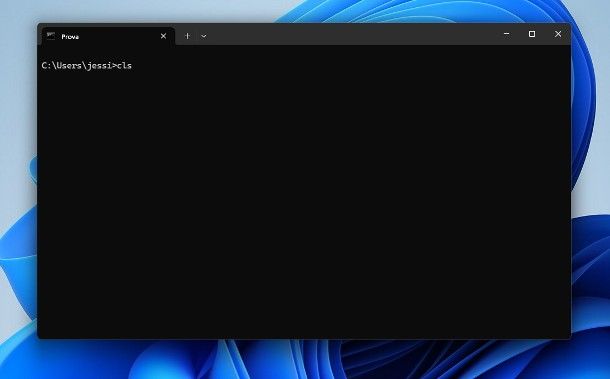Click the blank tab space between Prova and X
Image resolution: width=610 pixels, height=379 pixels.
point(119,36)
